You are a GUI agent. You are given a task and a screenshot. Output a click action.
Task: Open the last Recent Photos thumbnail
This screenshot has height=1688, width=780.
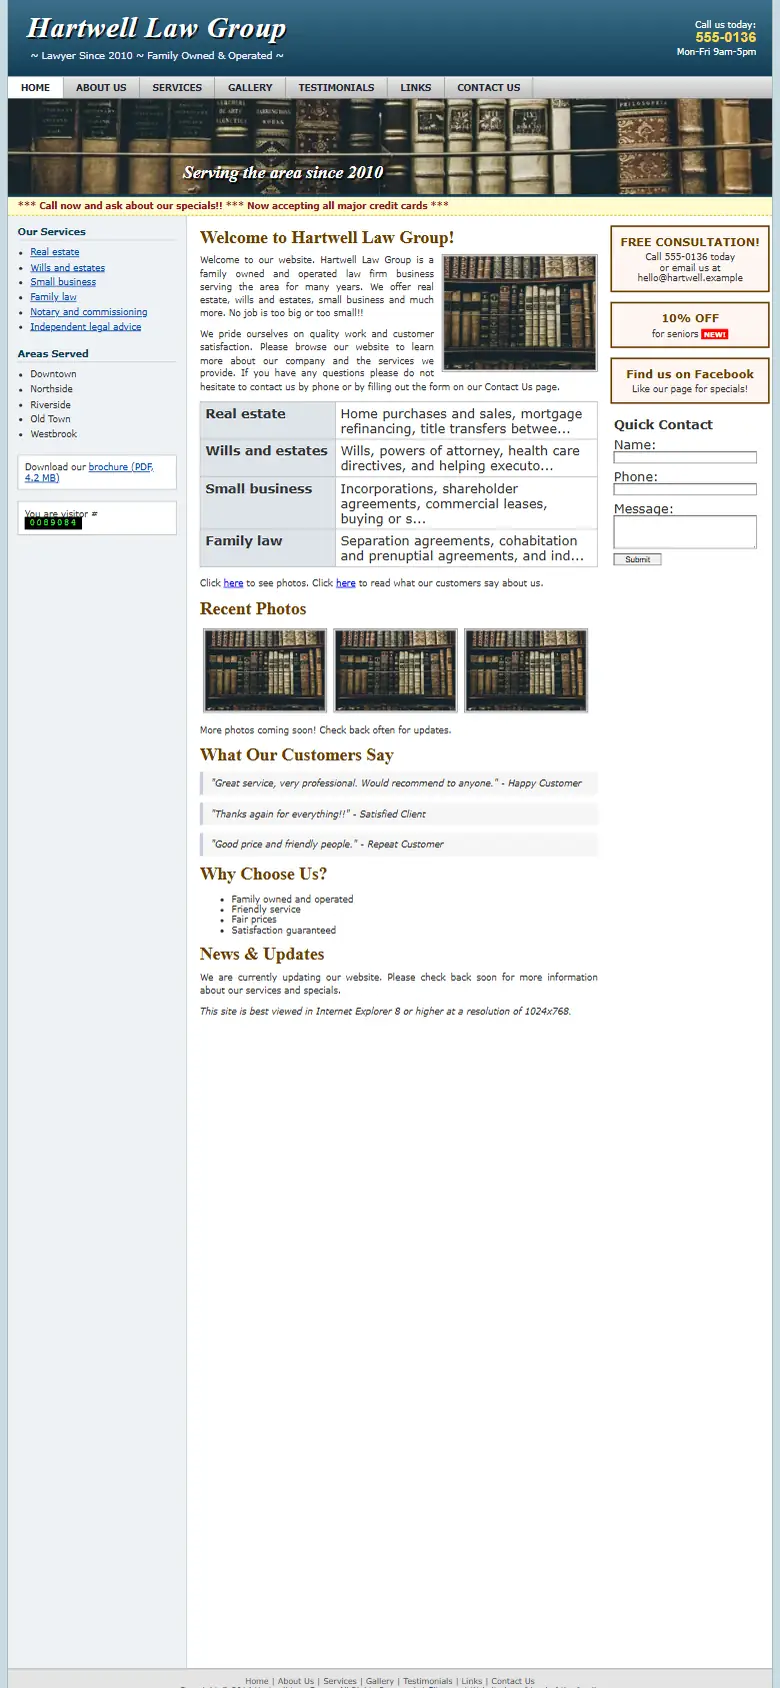point(526,670)
